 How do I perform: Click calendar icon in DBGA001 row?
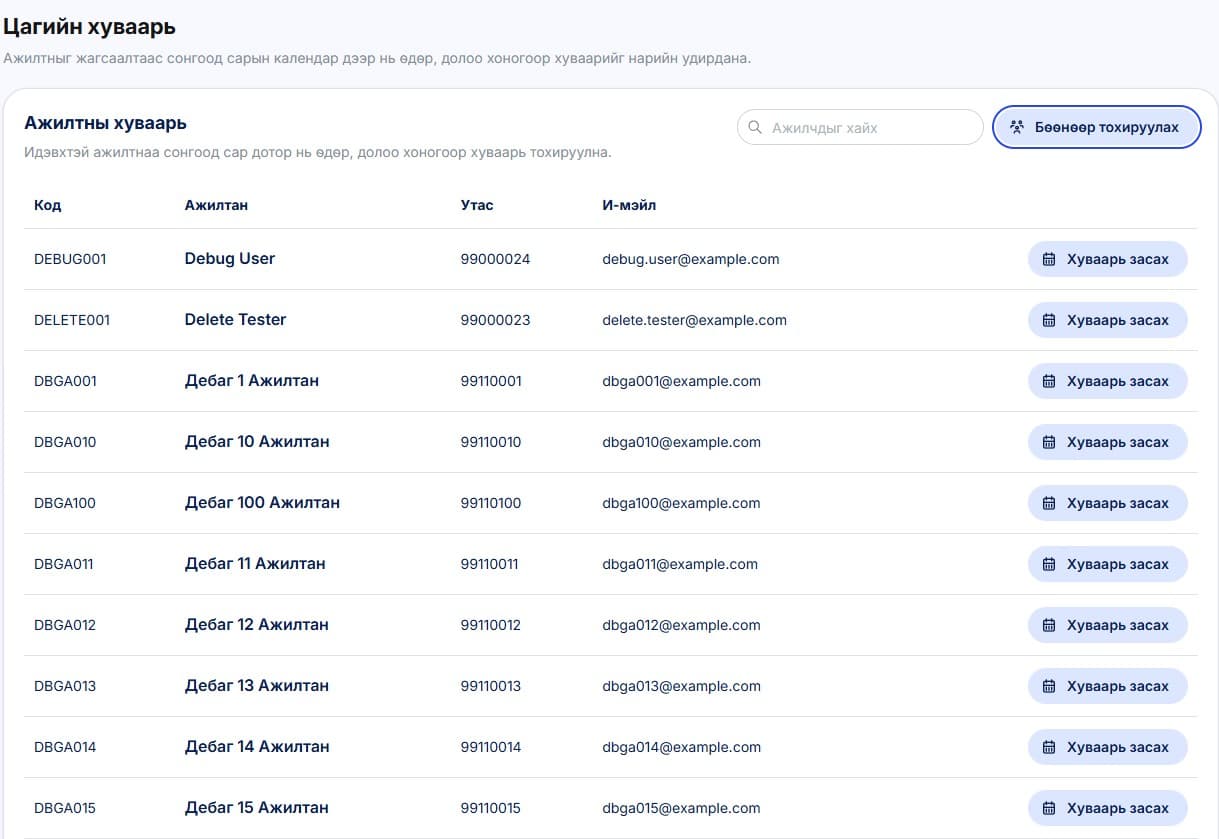coord(1049,381)
